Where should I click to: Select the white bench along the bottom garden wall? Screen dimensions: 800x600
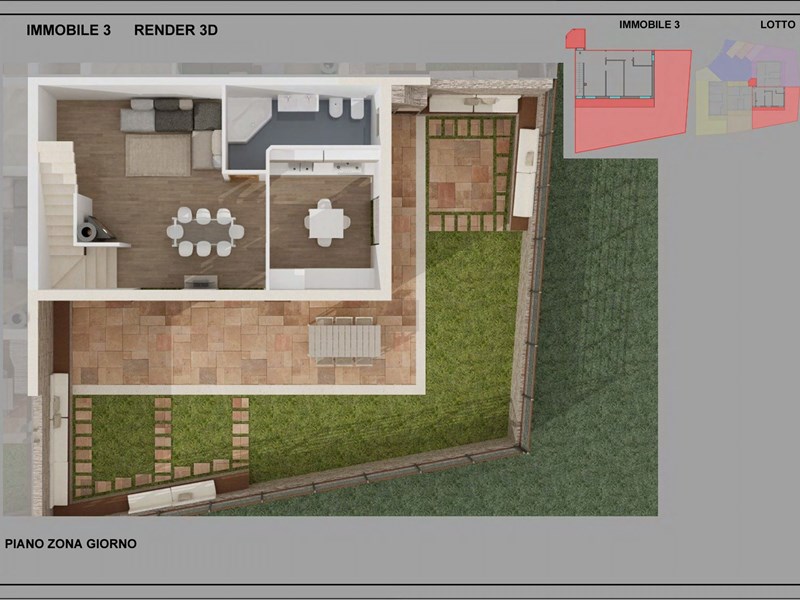click(172, 497)
